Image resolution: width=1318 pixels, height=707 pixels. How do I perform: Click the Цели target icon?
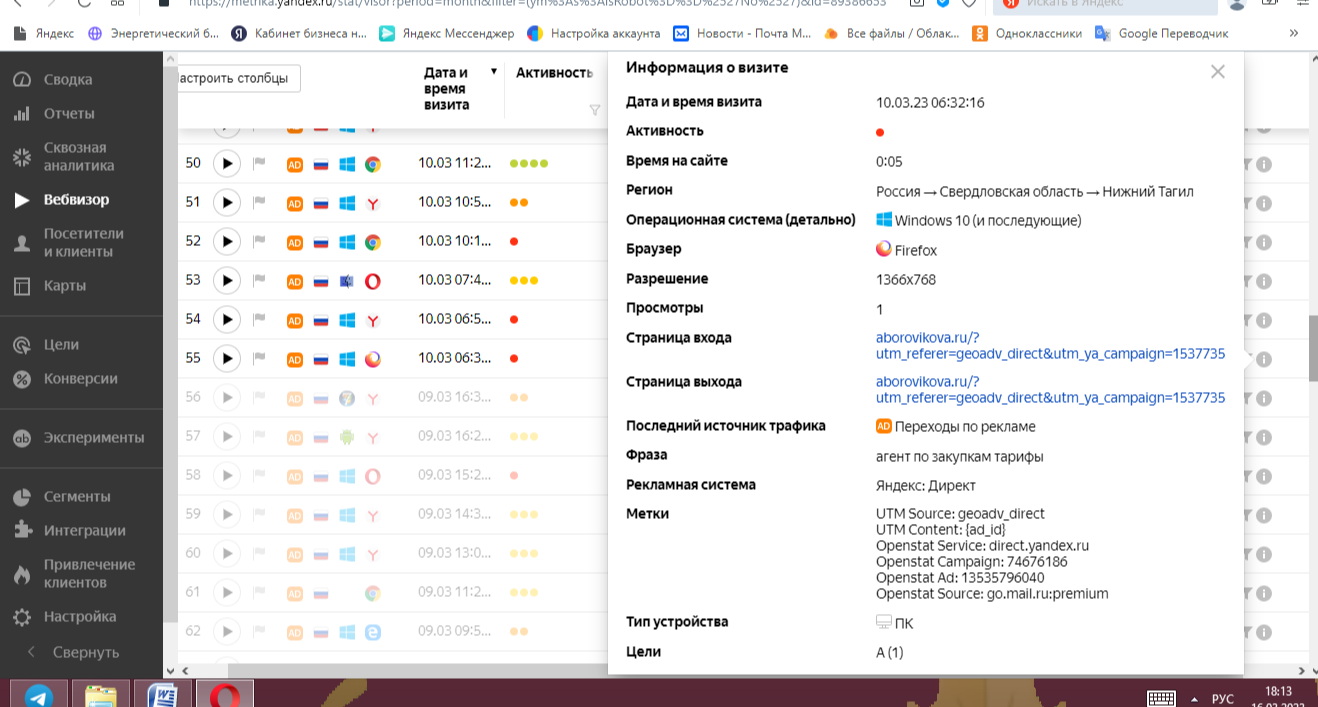coord(22,345)
